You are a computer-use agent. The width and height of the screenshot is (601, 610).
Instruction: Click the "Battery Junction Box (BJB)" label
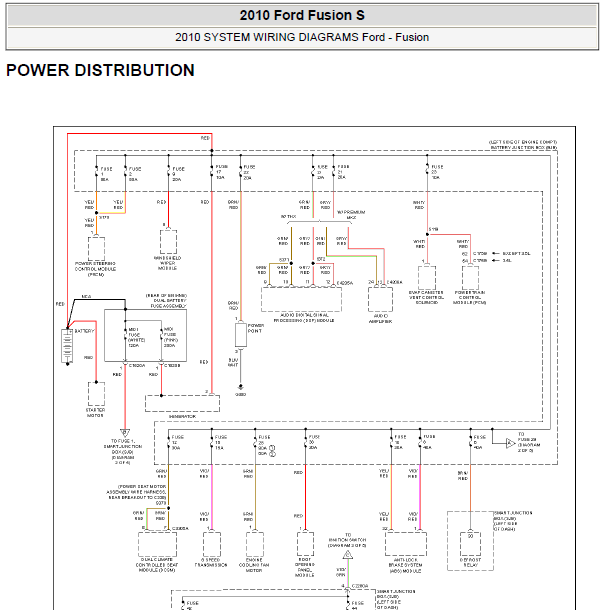[x=524, y=147]
